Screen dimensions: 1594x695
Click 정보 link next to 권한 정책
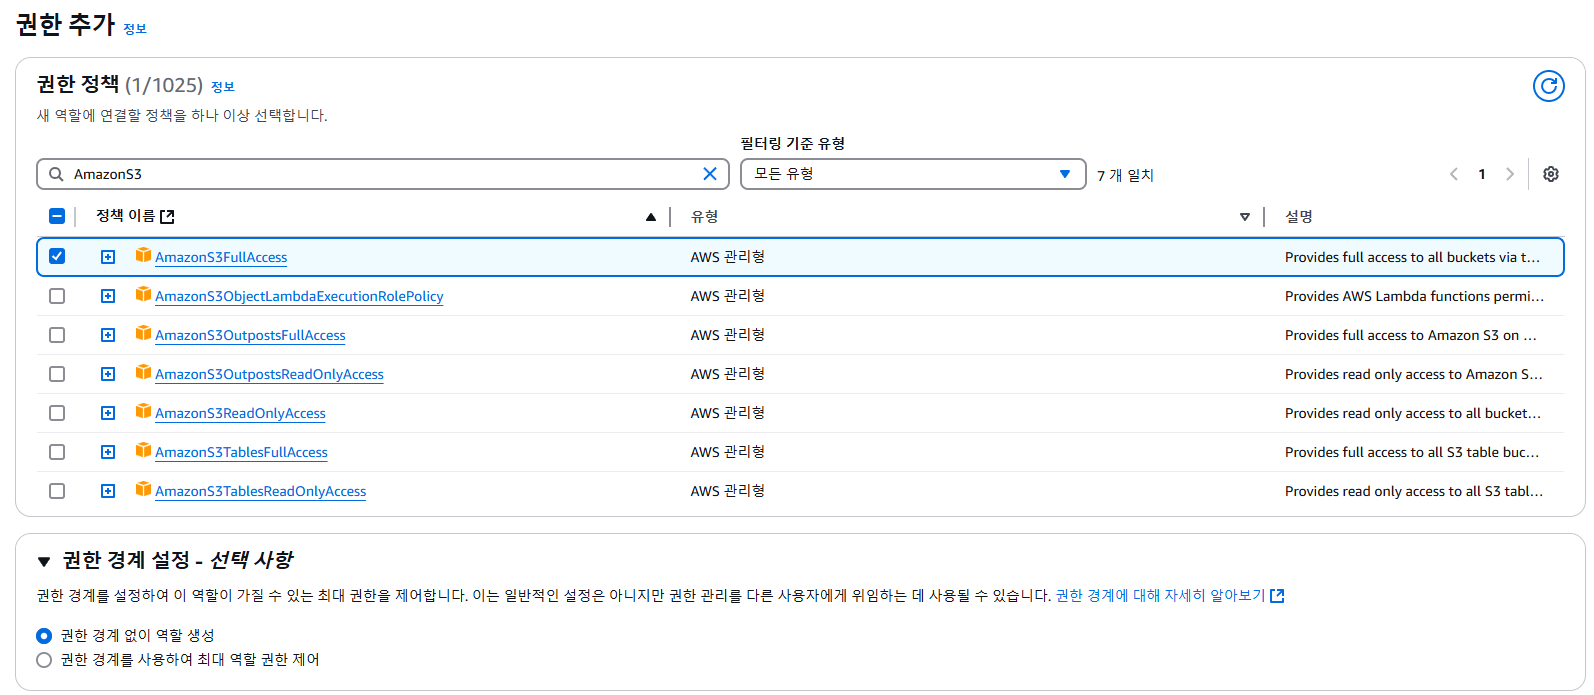223,87
